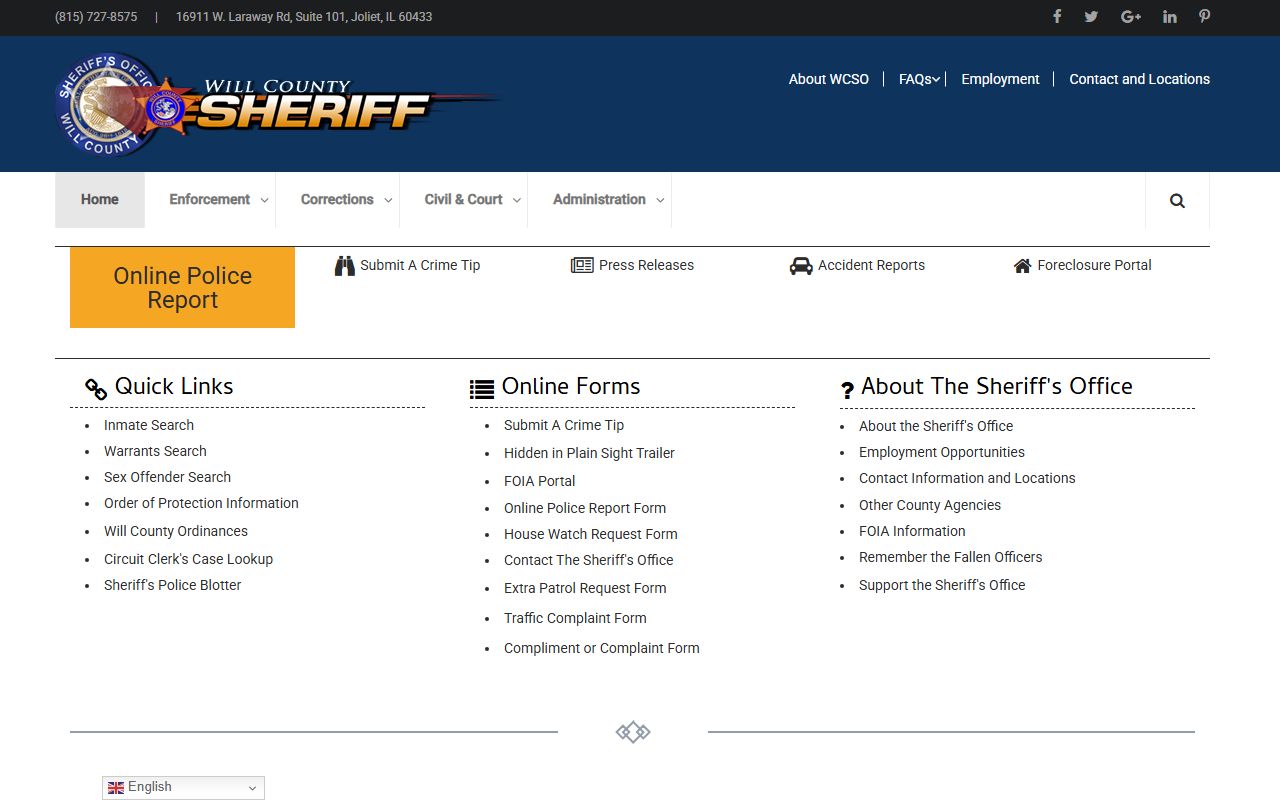This screenshot has height=800, width=1280.
Task: Open the FOIA Portal link
Action: pos(540,481)
